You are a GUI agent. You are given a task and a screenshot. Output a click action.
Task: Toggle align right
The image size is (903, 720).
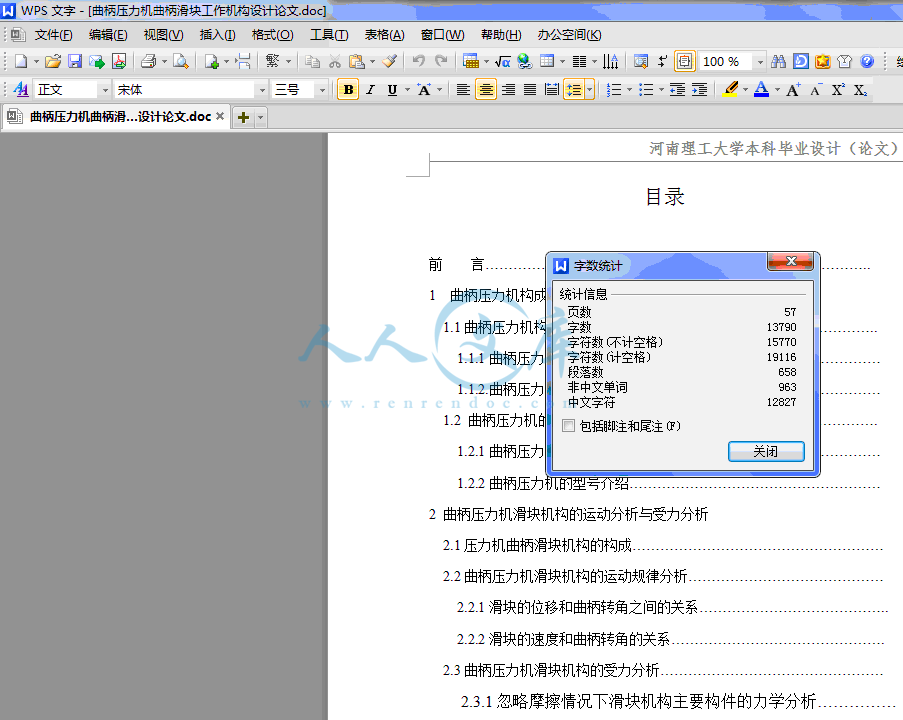[508, 90]
